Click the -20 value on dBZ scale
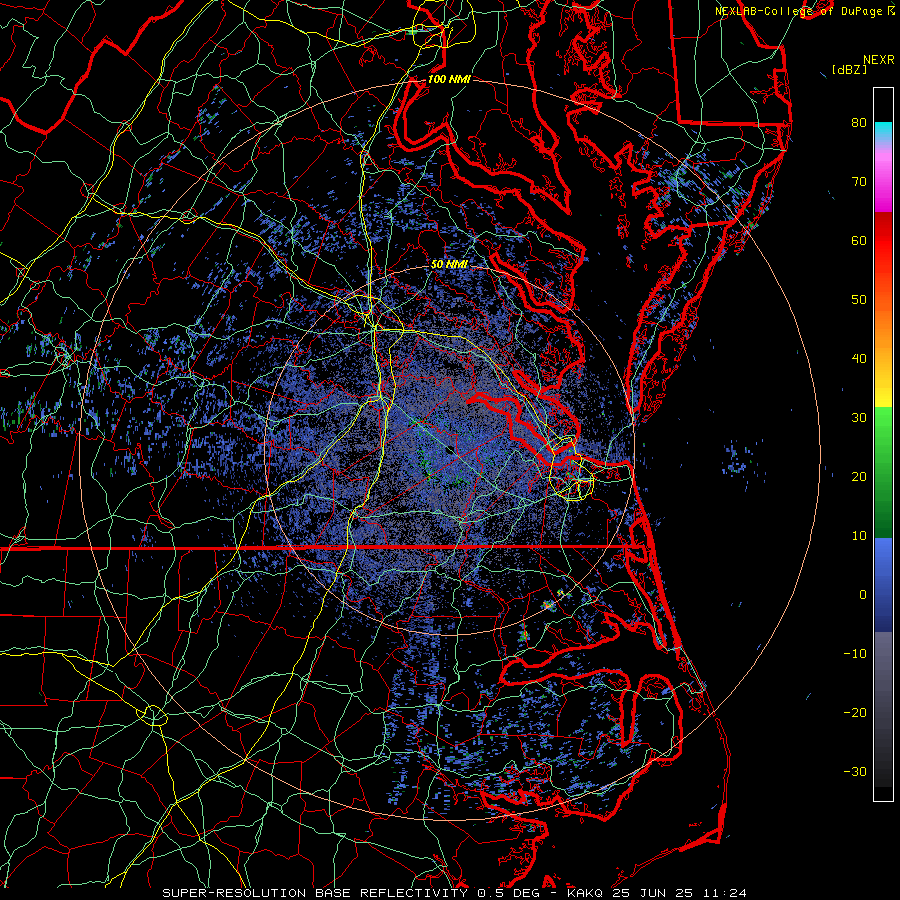The width and height of the screenshot is (900, 900). point(855,712)
